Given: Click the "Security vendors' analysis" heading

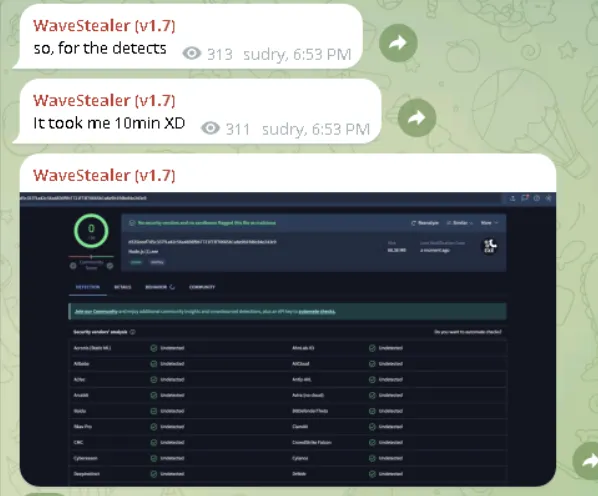Looking at the screenshot, I should pos(100,332).
